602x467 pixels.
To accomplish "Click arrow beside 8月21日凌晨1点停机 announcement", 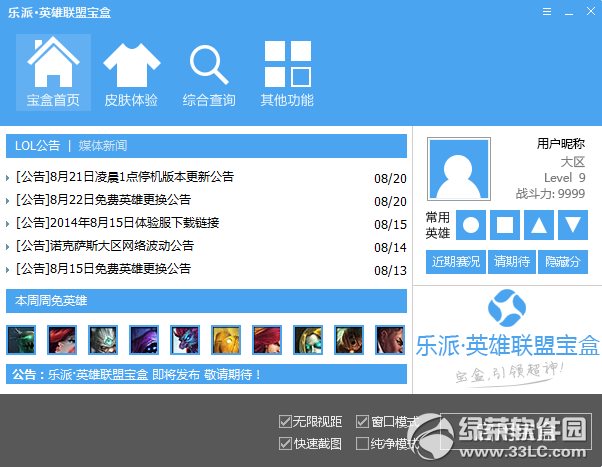I will click(x=7, y=178).
